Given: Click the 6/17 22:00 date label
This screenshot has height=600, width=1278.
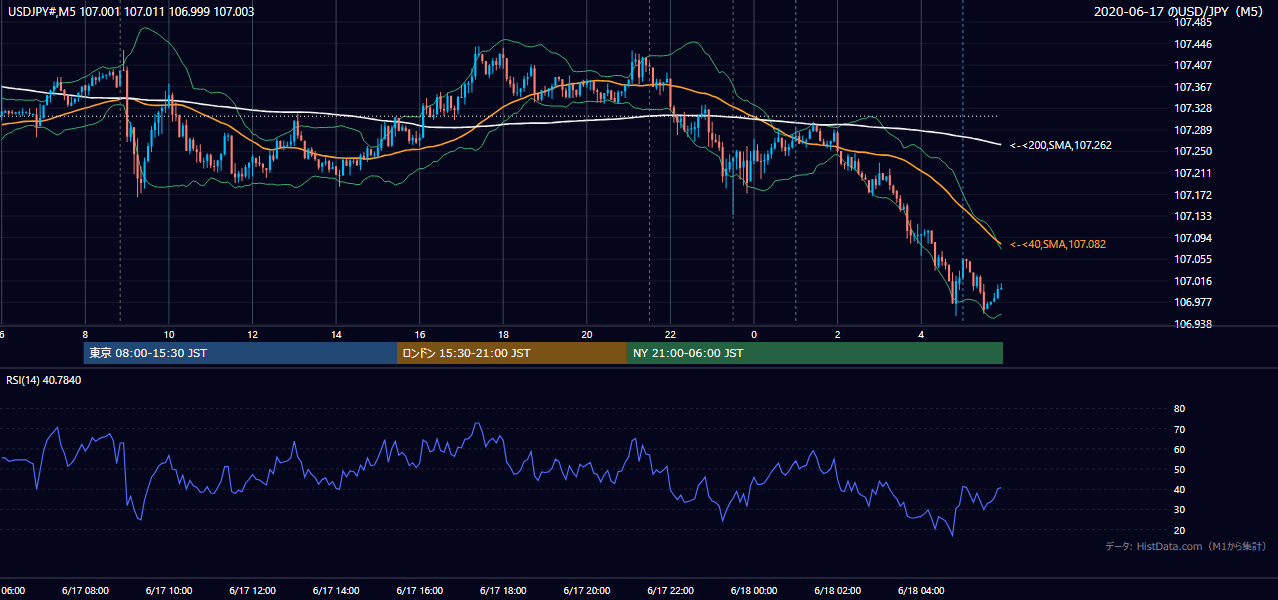Looking at the screenshot, I should click(670, 591).
